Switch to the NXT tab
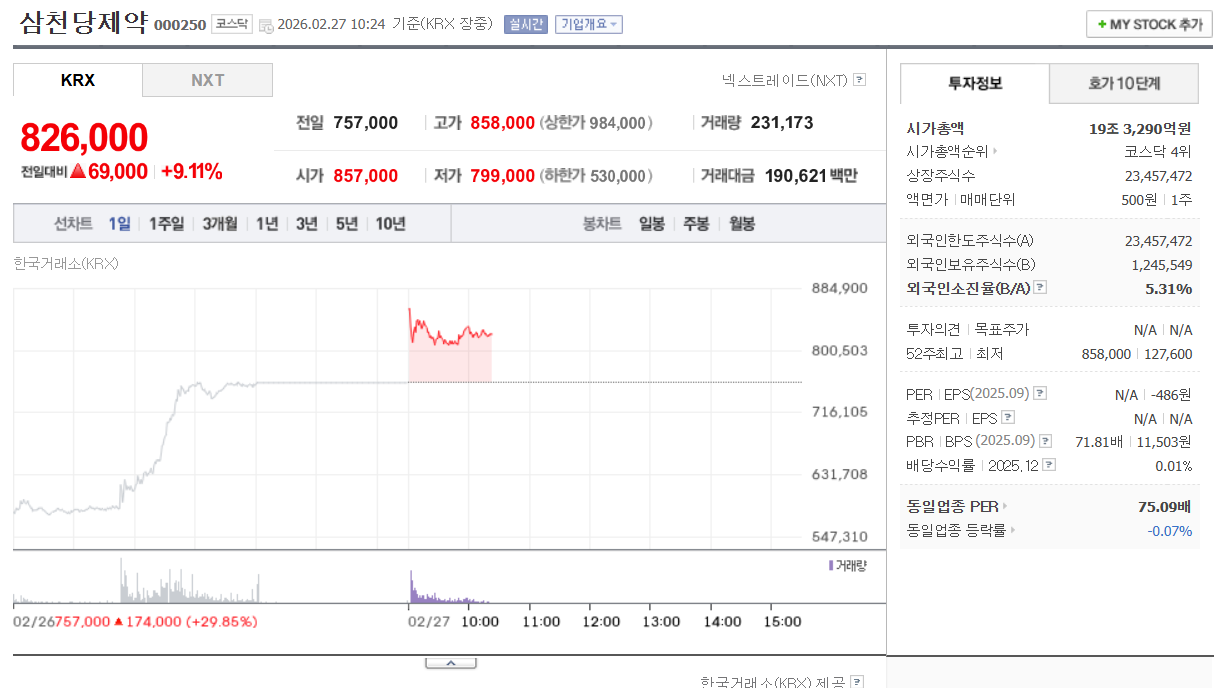The height and width of the screenshot is (688, 1214). (208, 80)
